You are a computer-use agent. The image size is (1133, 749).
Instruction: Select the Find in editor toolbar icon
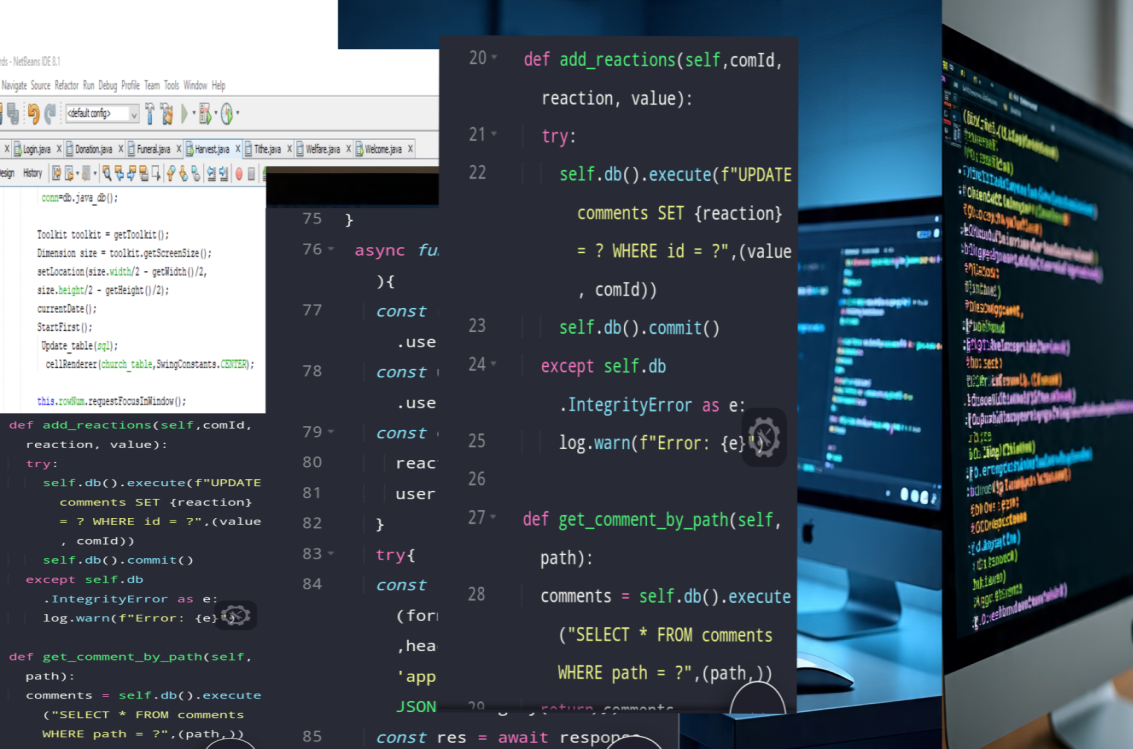tap(106, 173)
